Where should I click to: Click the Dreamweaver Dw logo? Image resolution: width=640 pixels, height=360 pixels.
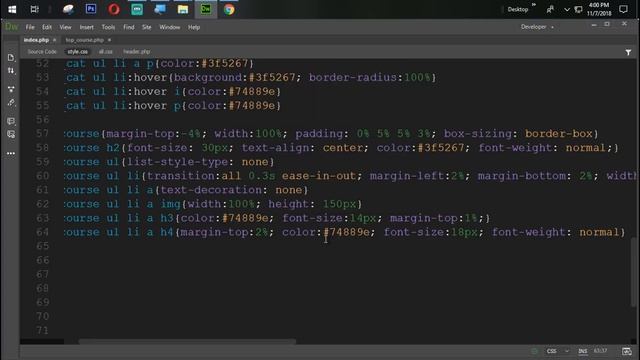(x=11, y=27)
